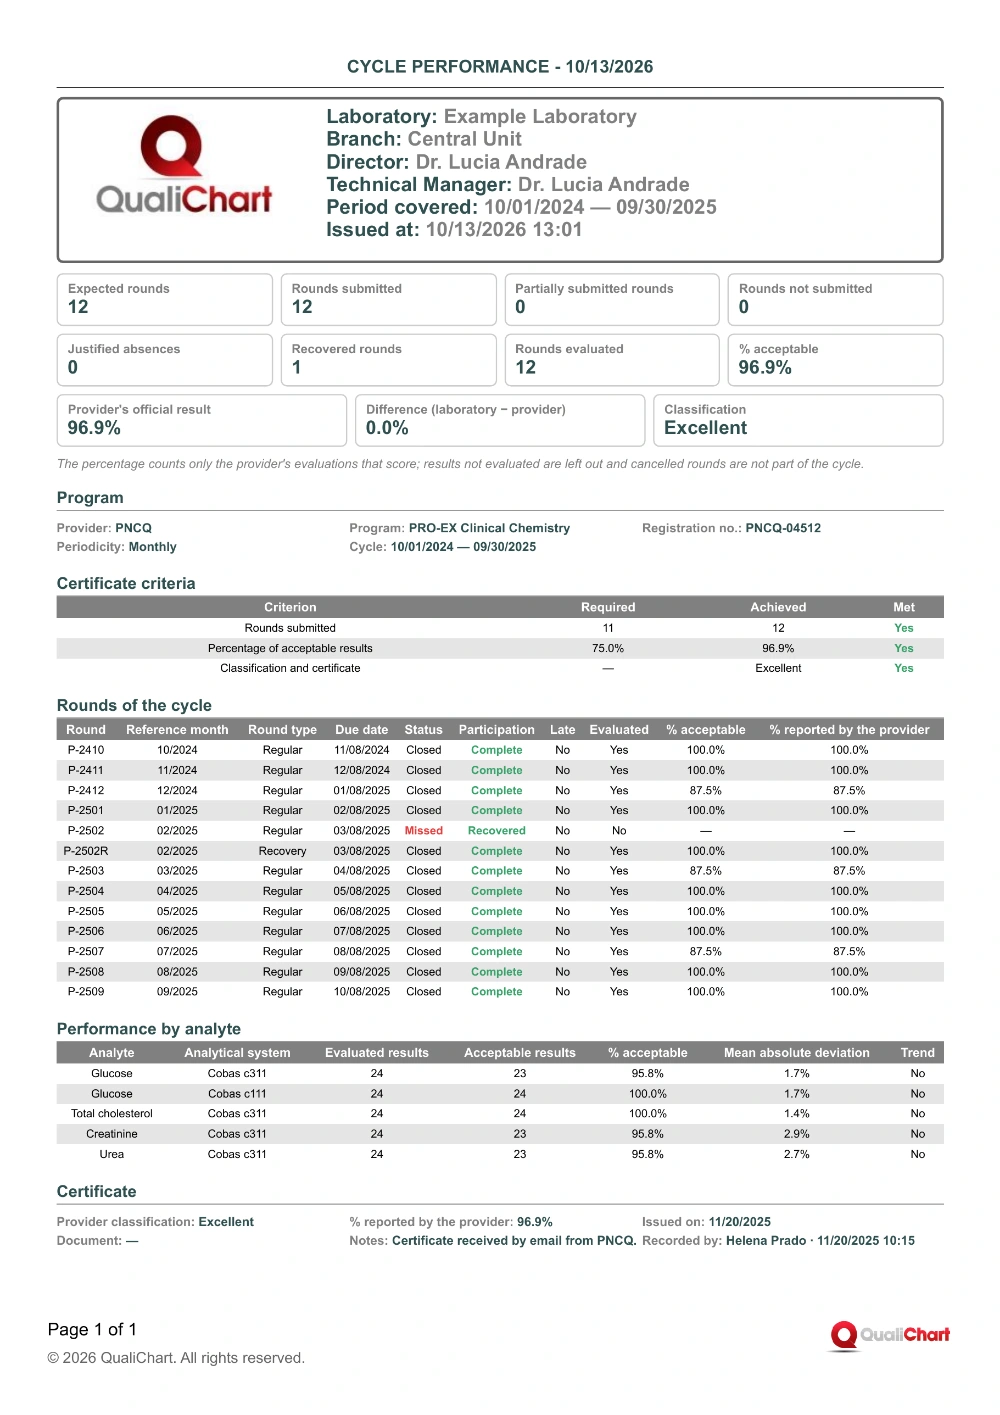Select the 'Rounds not submitted' card

835,299
